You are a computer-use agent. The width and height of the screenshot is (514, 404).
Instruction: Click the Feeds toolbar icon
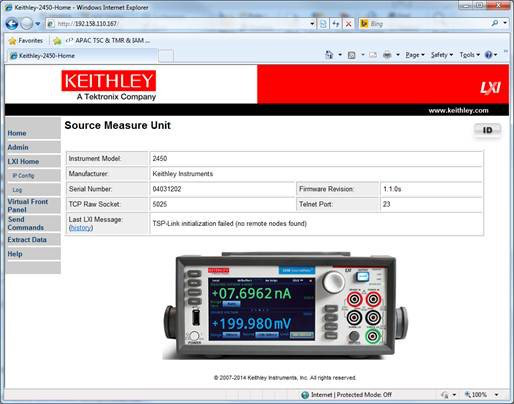[351, 55]
